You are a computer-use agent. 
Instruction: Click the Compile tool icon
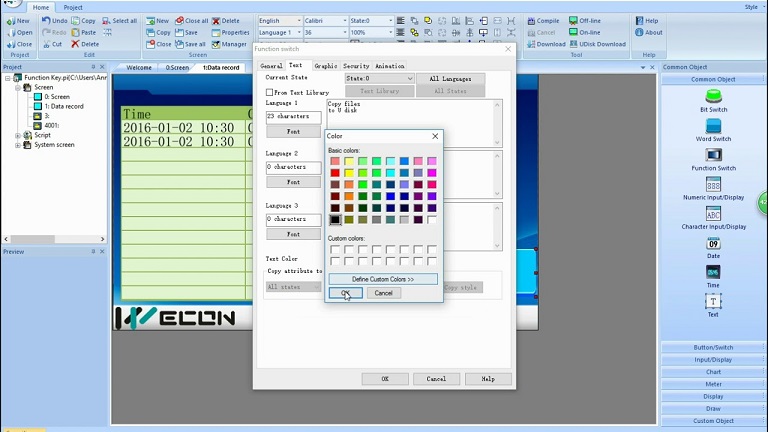530,20
